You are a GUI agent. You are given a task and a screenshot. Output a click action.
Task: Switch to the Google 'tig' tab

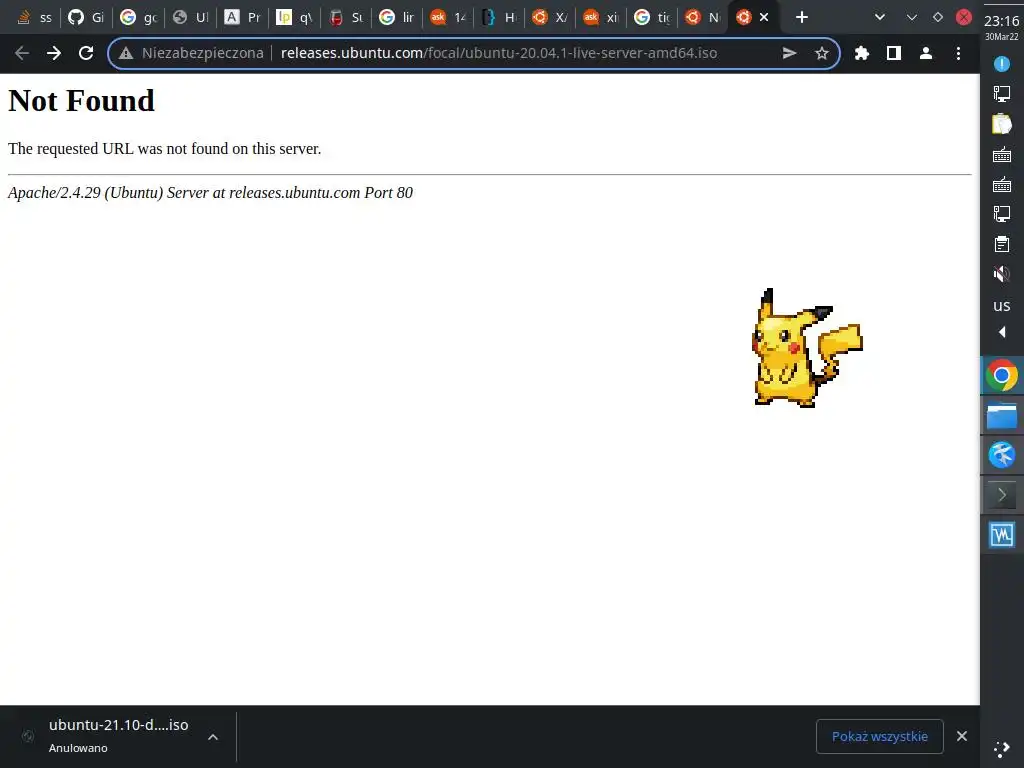click(x=652, y=17)
